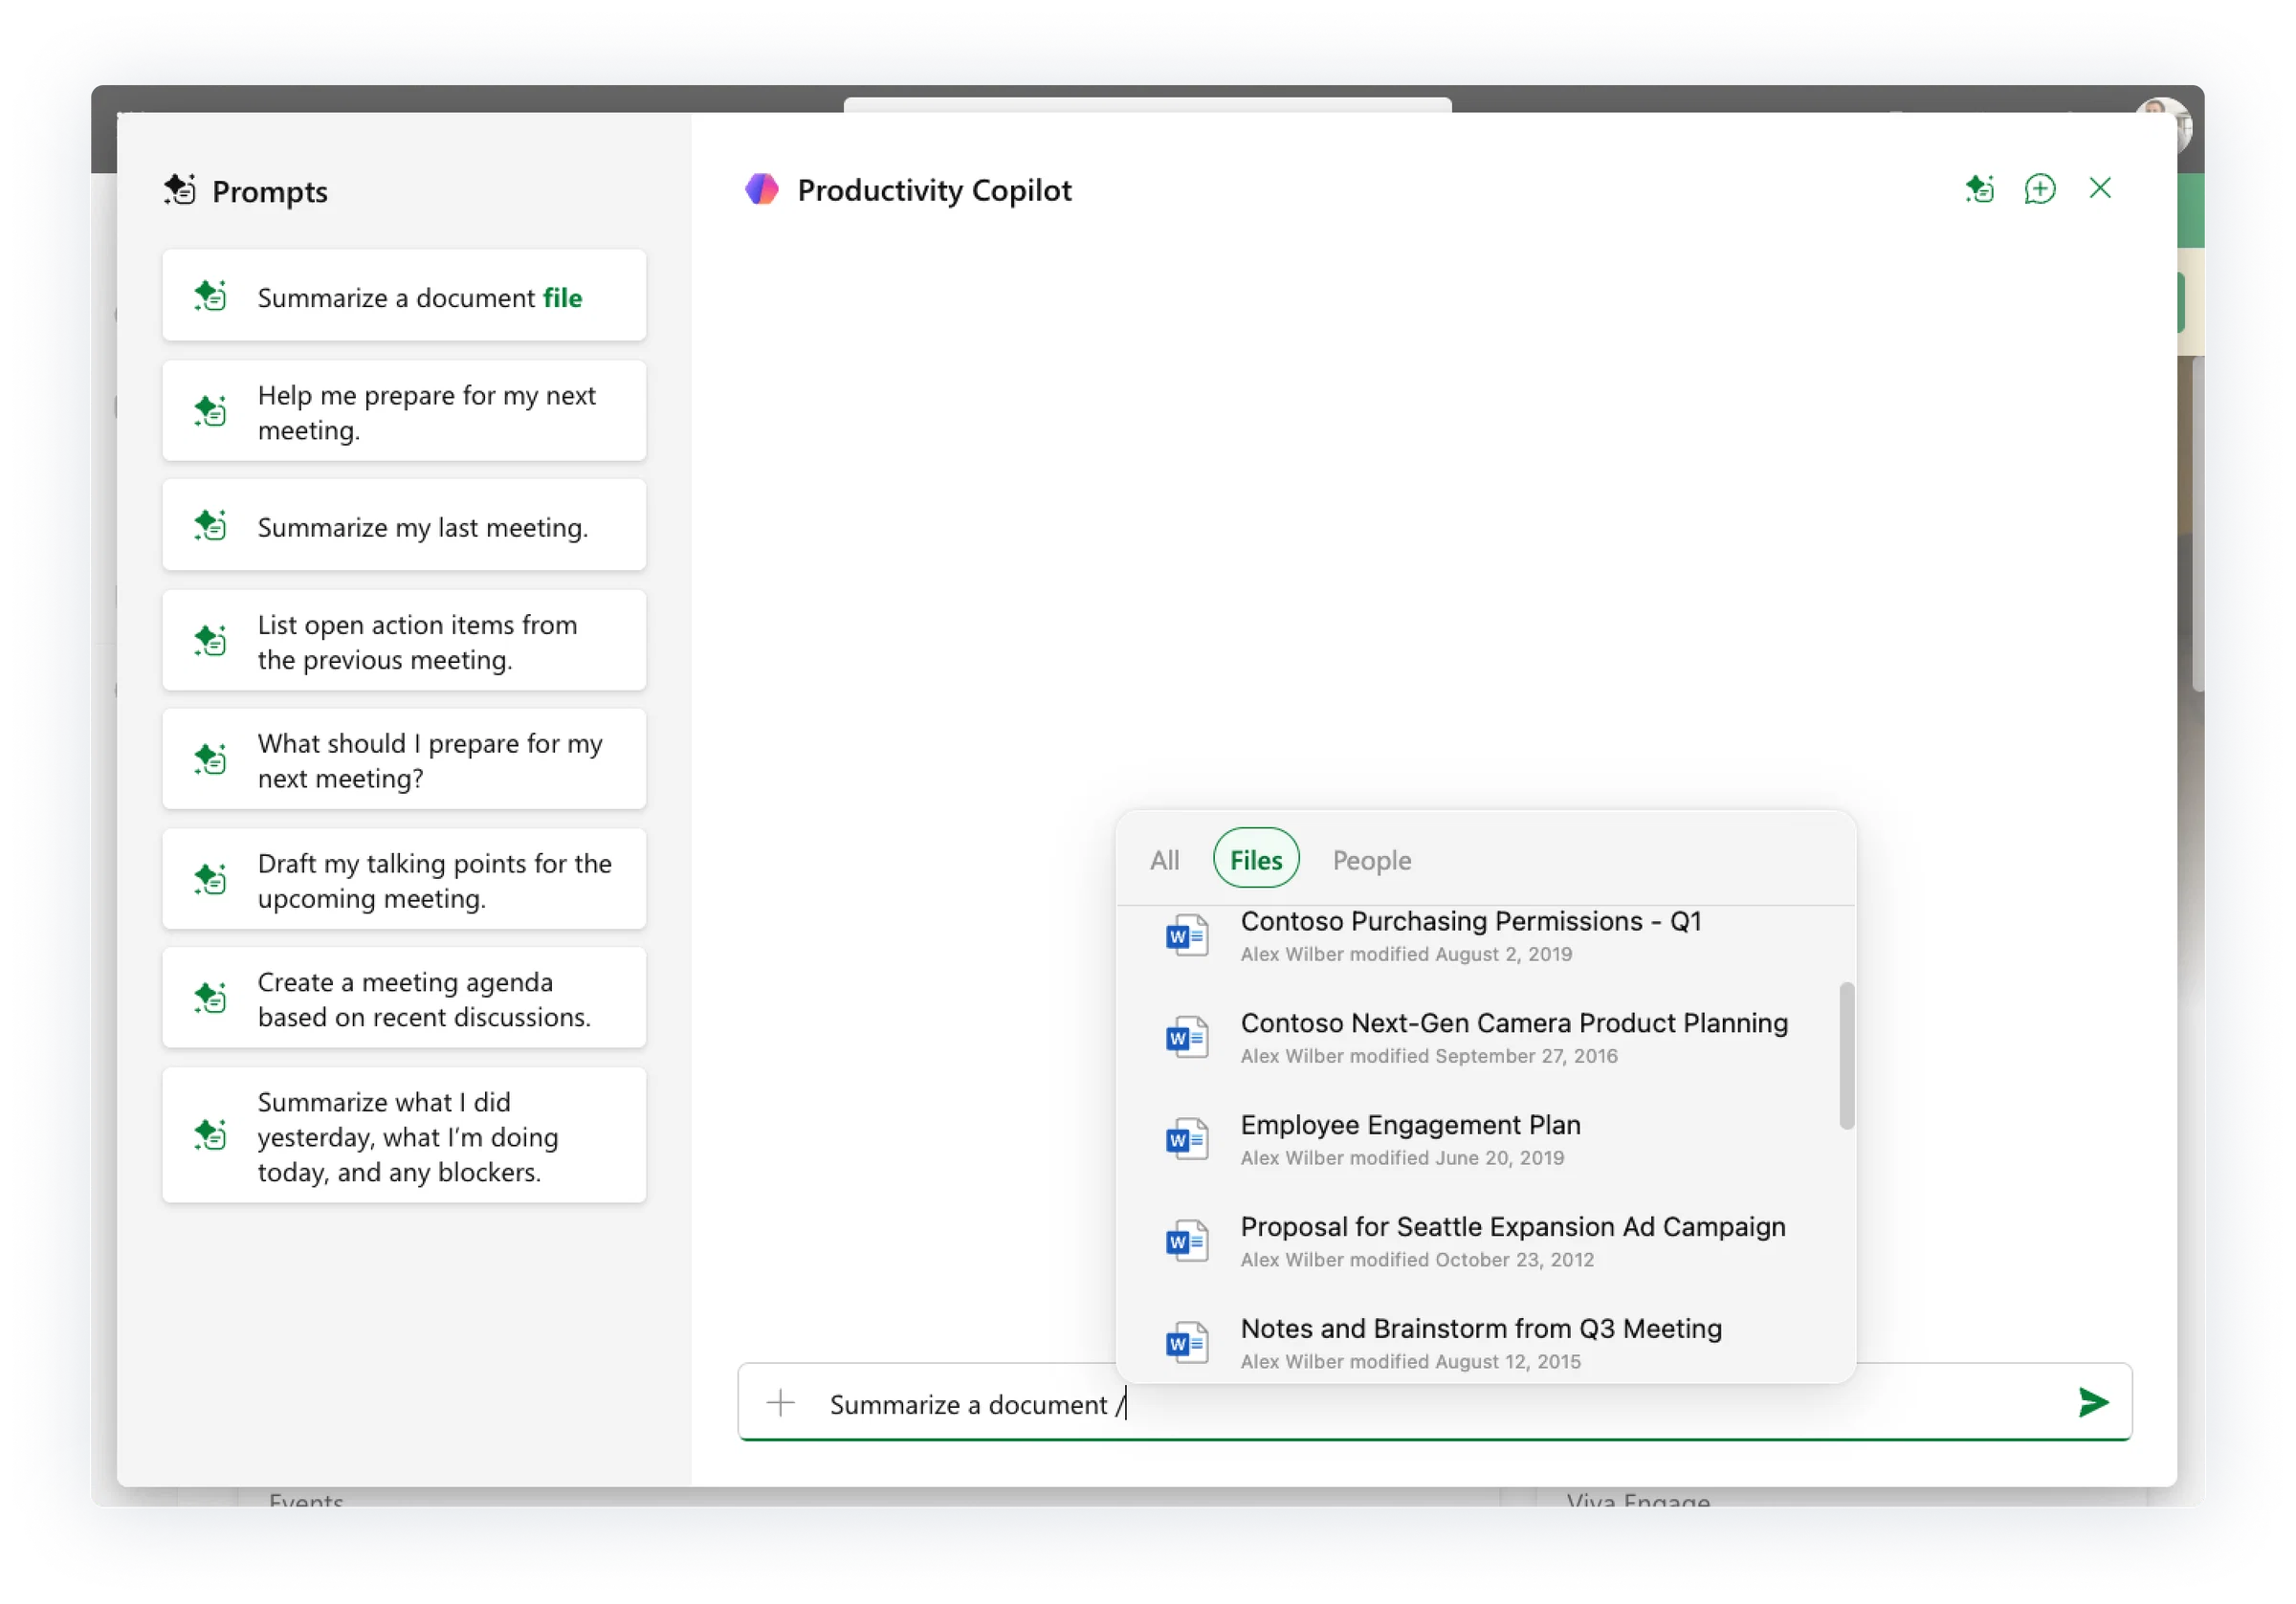The image size is (2296, 1604).
Task: Click 'Alex Wilber modified September 27, 2016' text
Action: 1429,1056
